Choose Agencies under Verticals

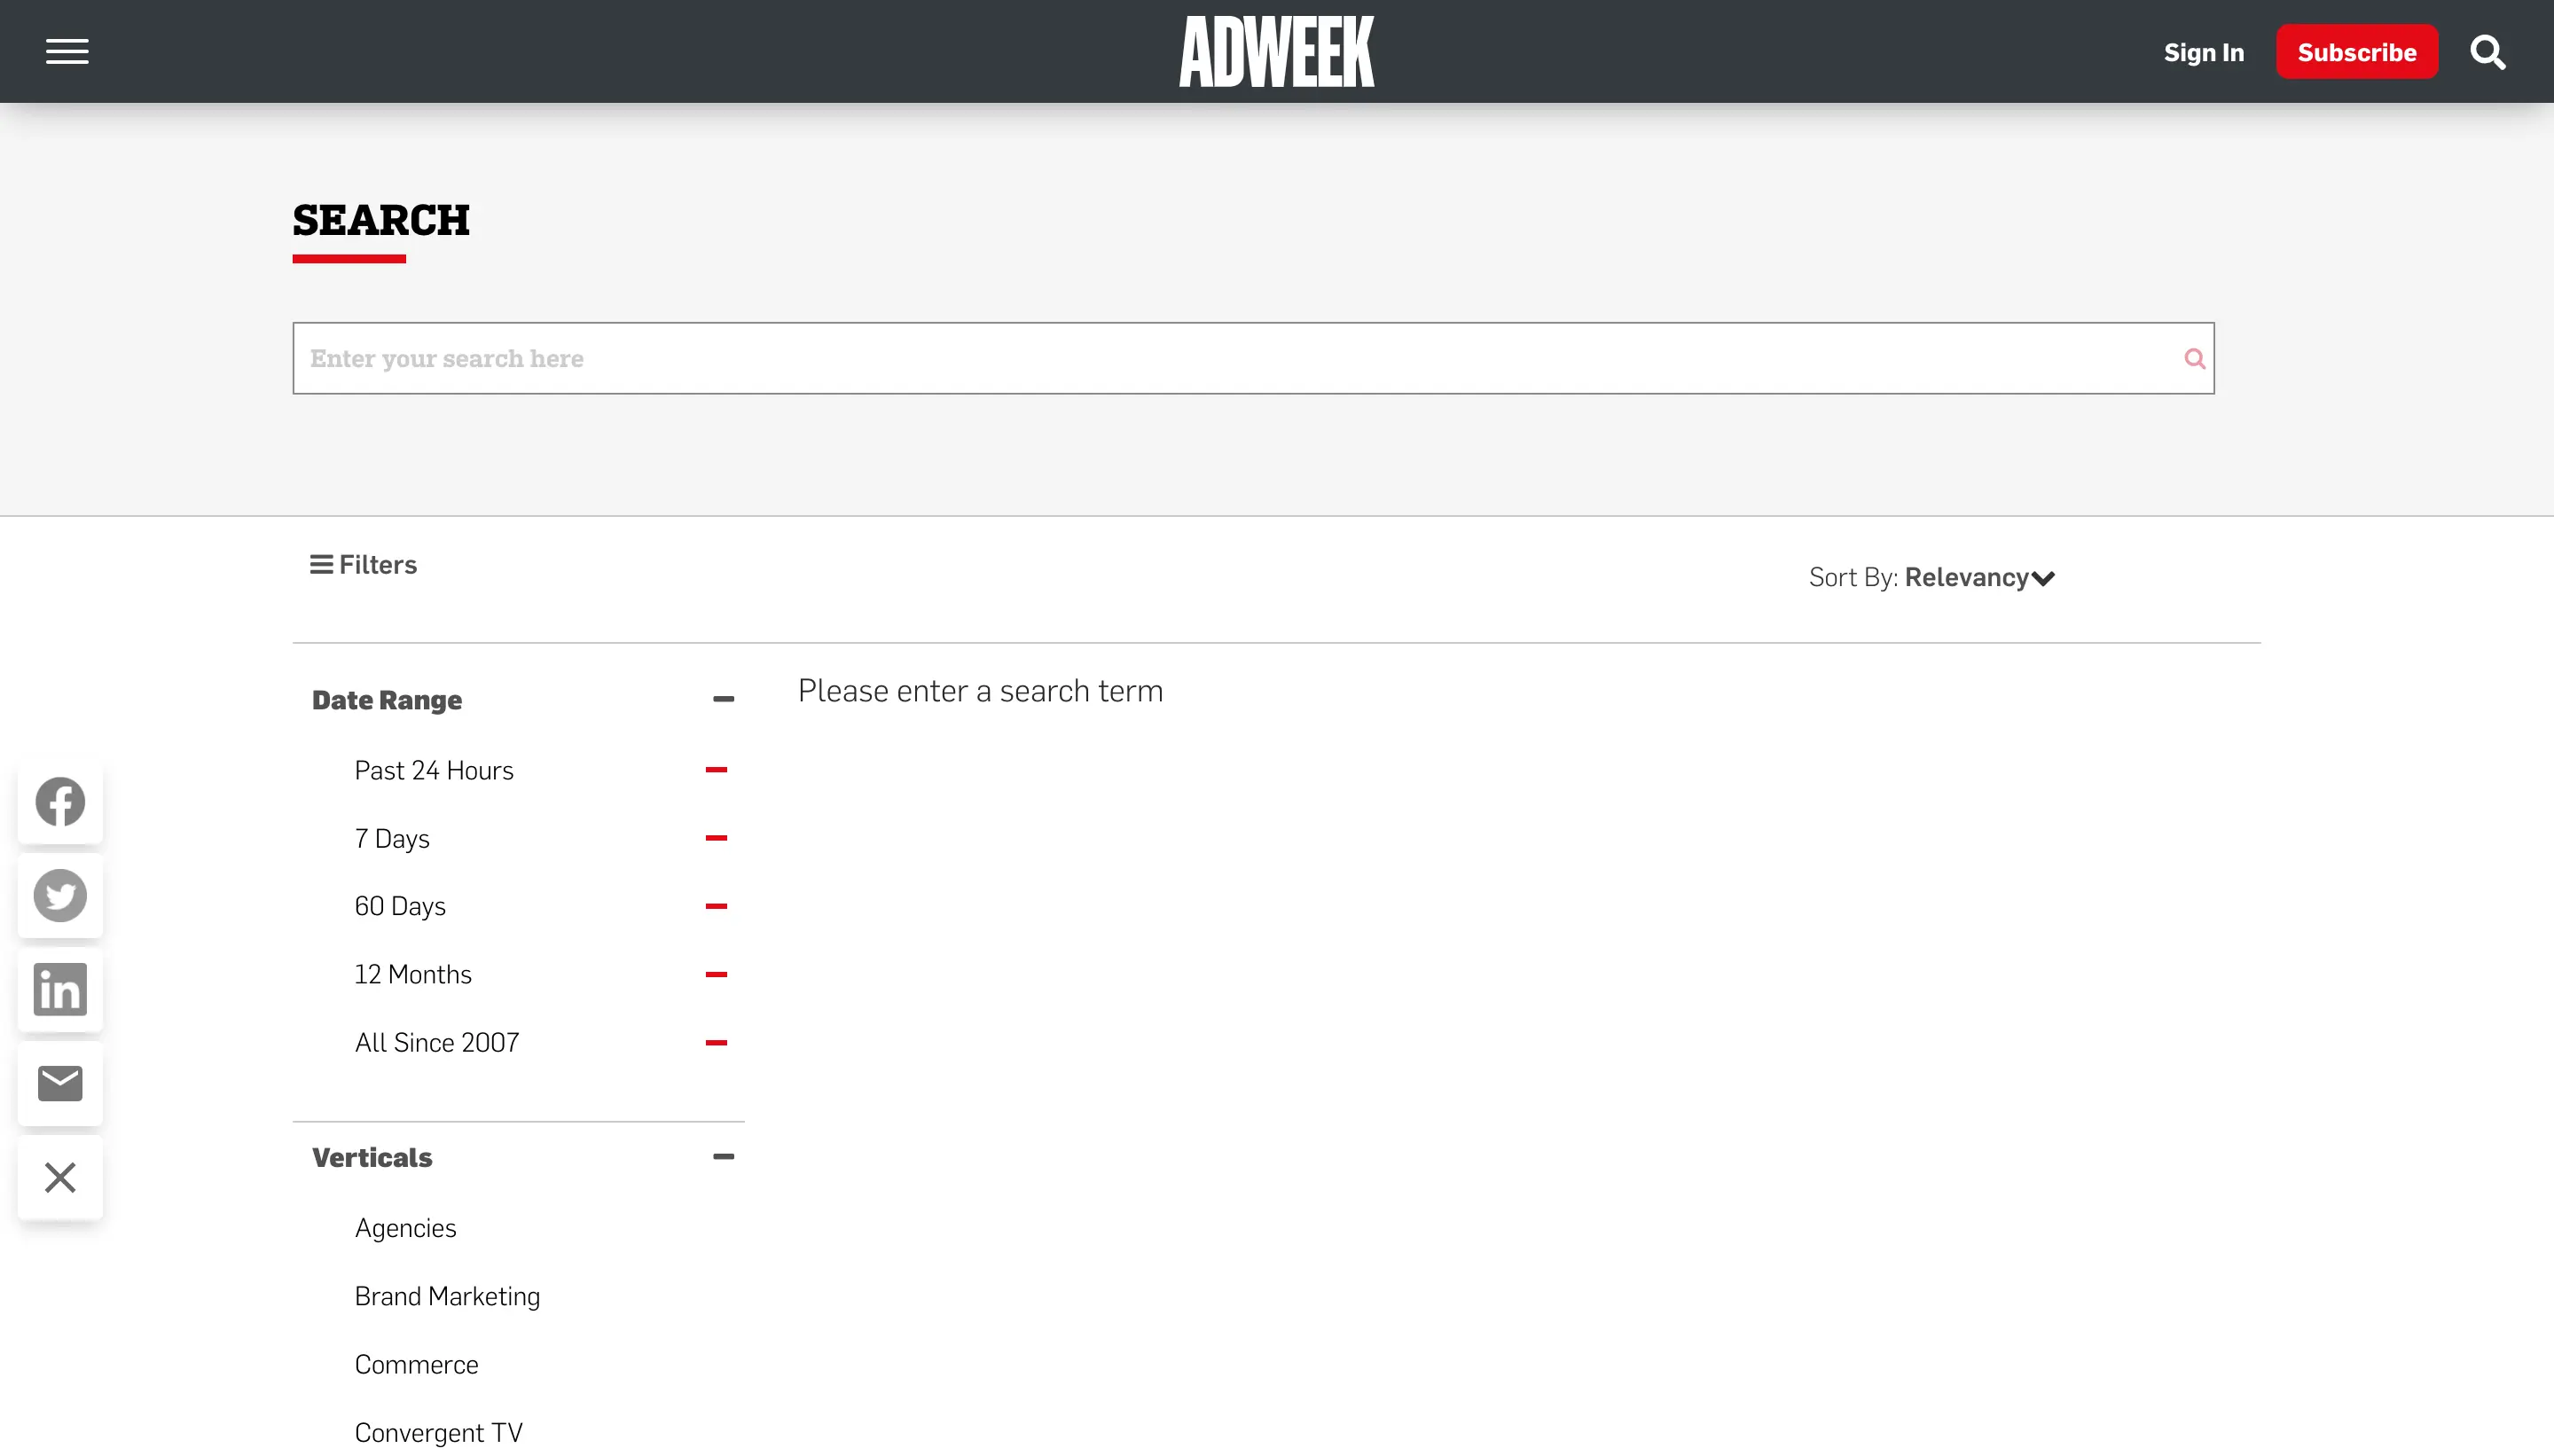pos(405,1228)
